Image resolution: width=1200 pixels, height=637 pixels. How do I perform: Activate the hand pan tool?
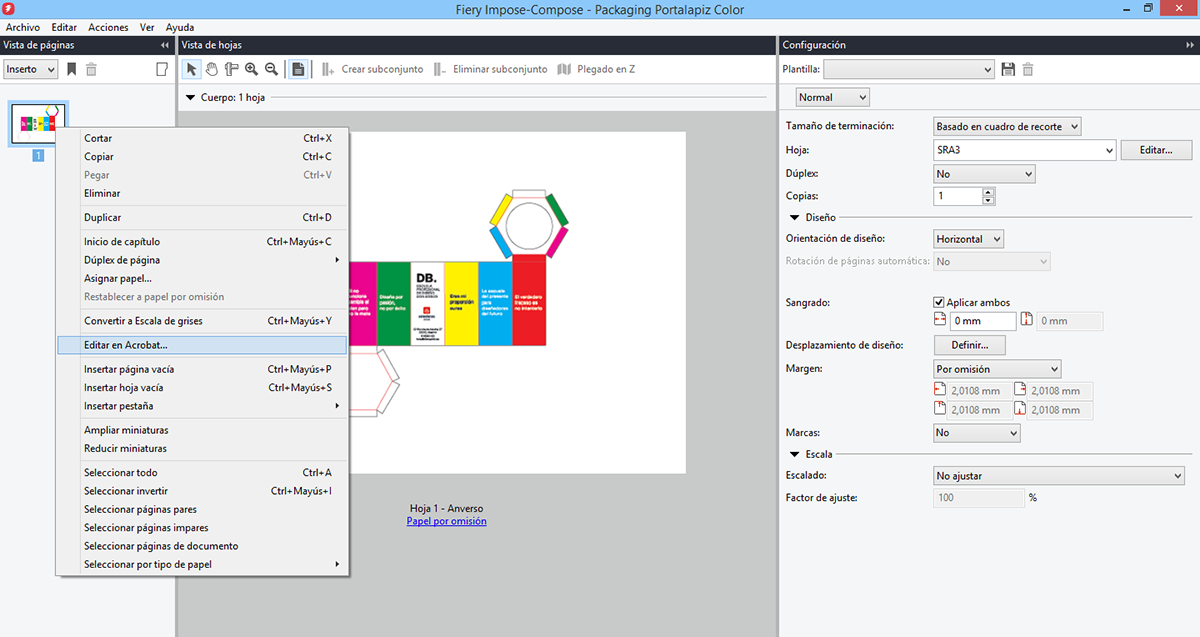click(211, 69)
